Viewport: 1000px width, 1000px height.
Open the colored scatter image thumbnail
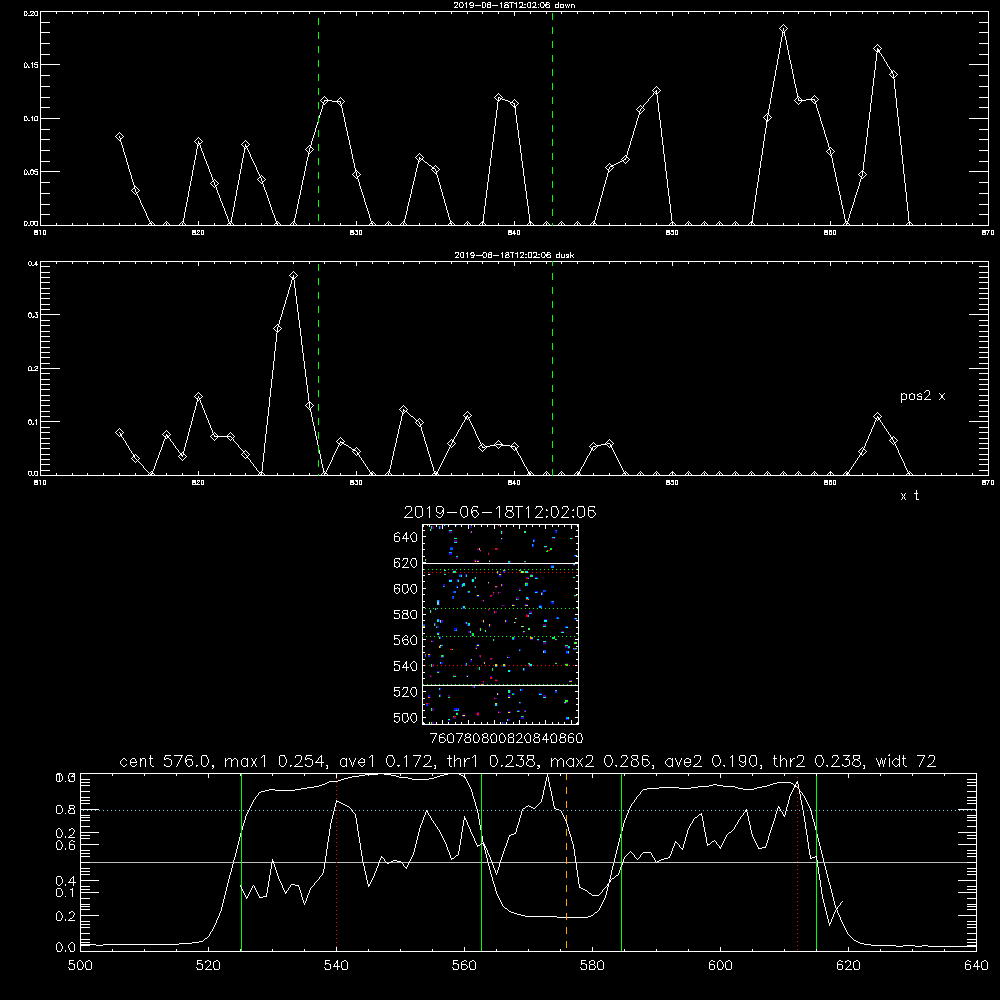500,624
